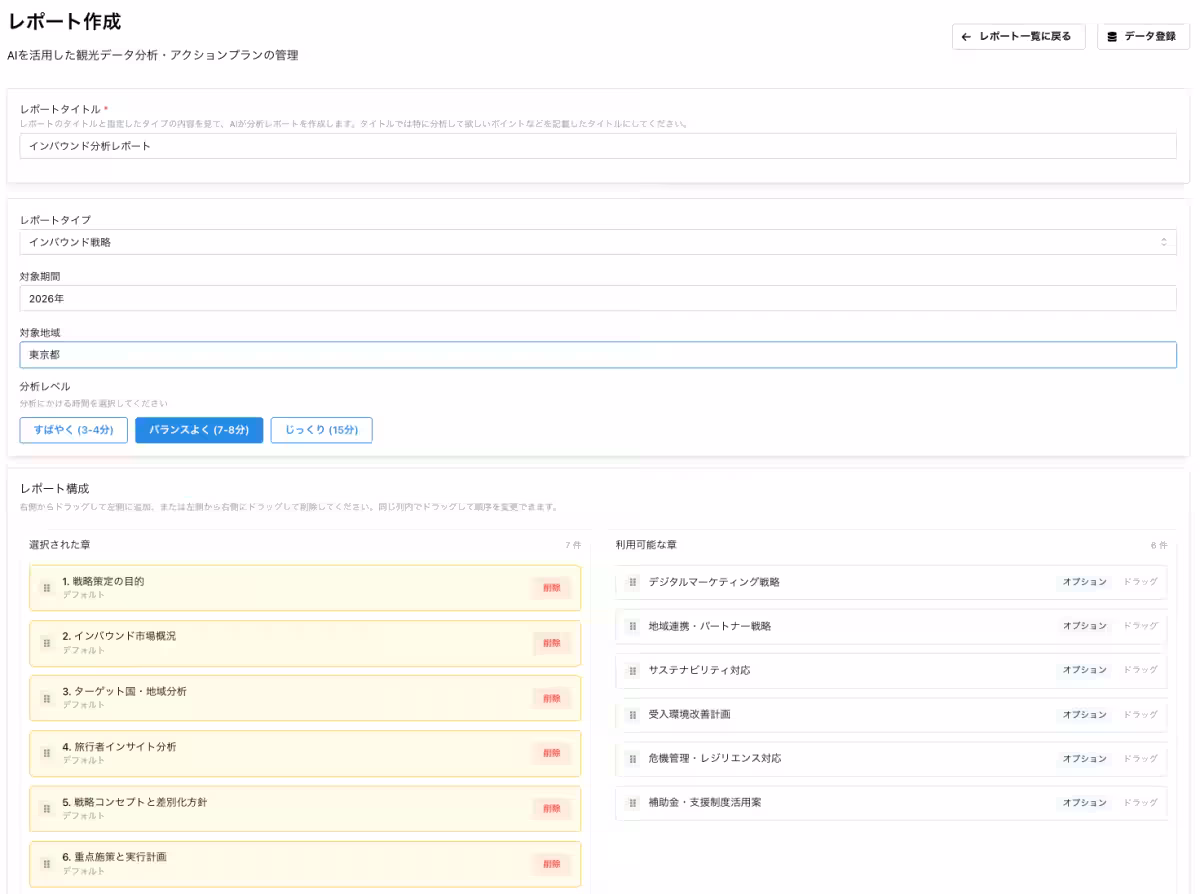
Task: Click the 対象地域 field showing 東京都
Action: coord(597,355)
